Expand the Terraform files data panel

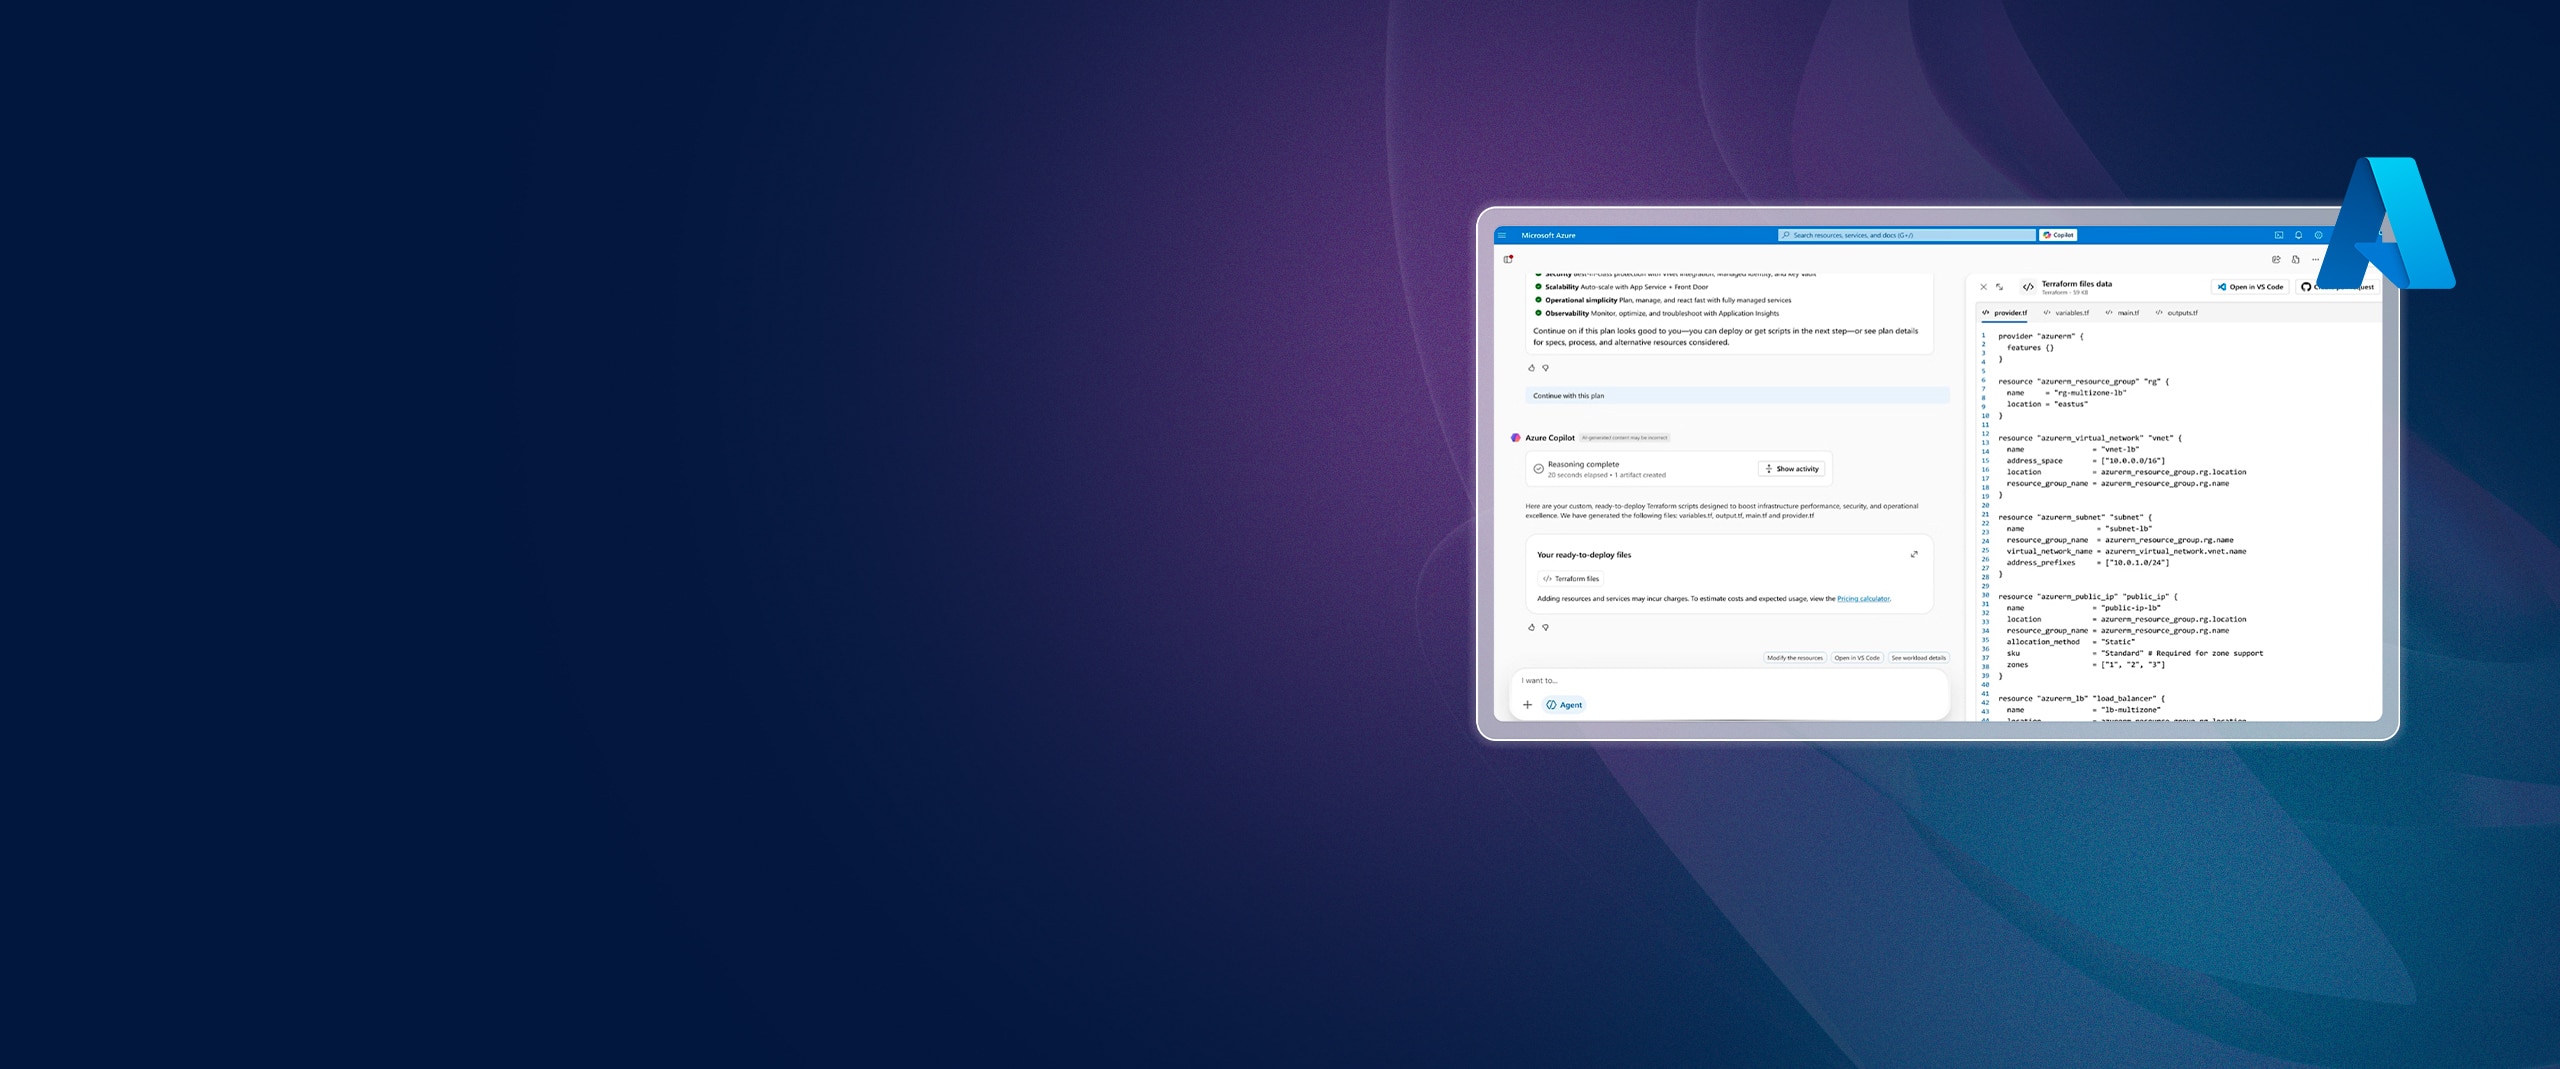click(x=2000, y=287)
